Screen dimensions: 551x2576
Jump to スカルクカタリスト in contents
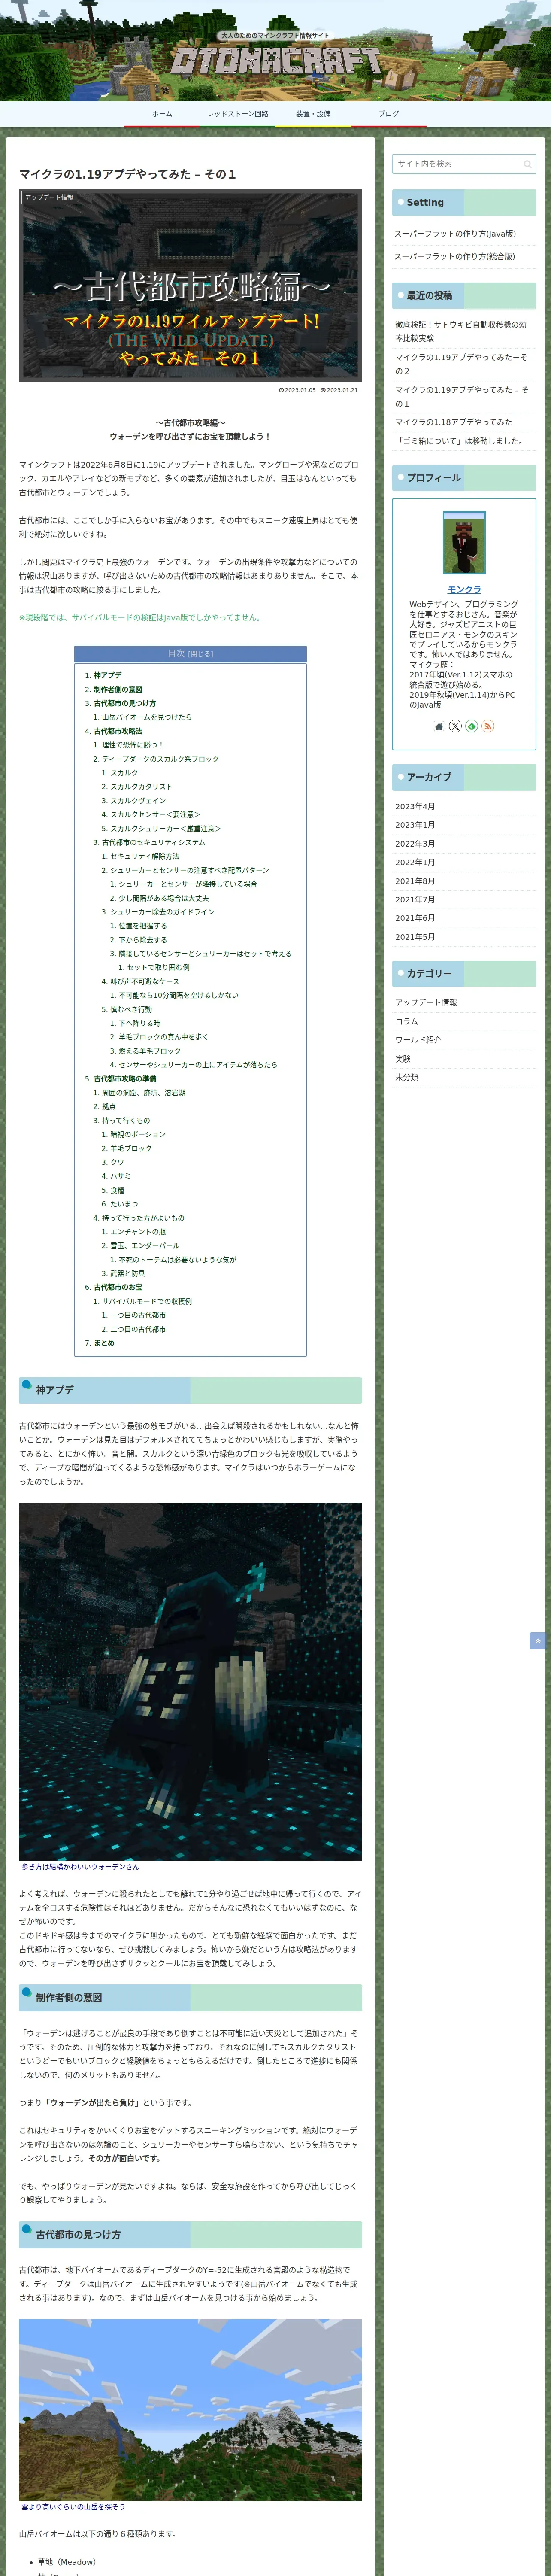[x=141, y=787]
